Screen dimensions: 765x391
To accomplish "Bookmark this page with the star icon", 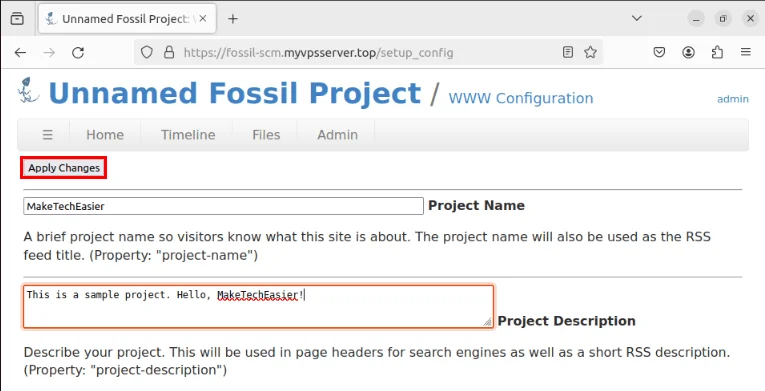I will [x=590, y=52].
